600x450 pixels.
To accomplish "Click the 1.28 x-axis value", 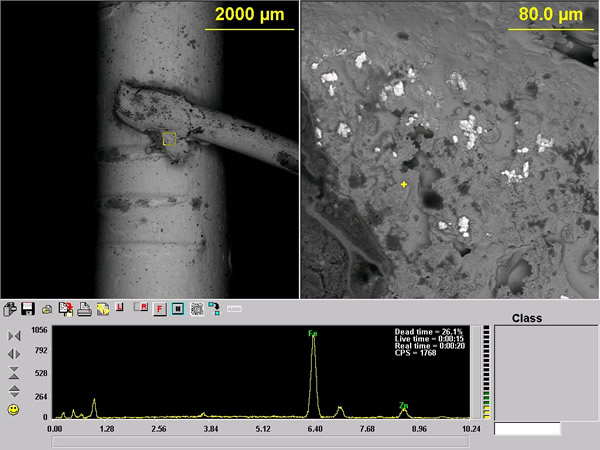I will [x=107, y=429].
